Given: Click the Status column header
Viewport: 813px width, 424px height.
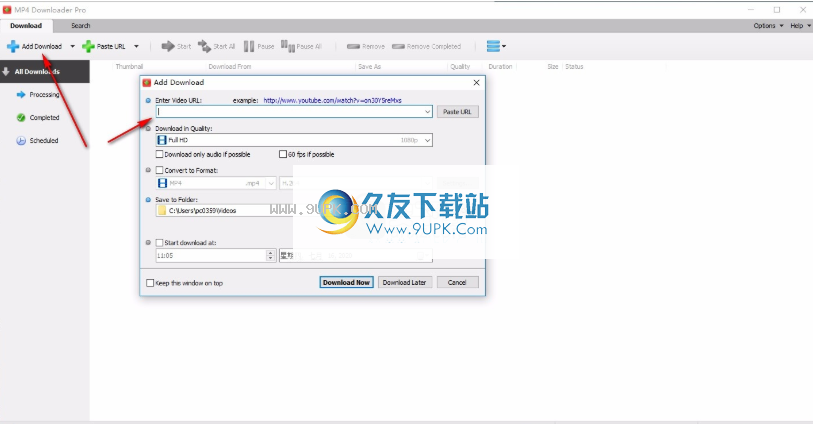Looking at the screenshot, I should (574, 66).
